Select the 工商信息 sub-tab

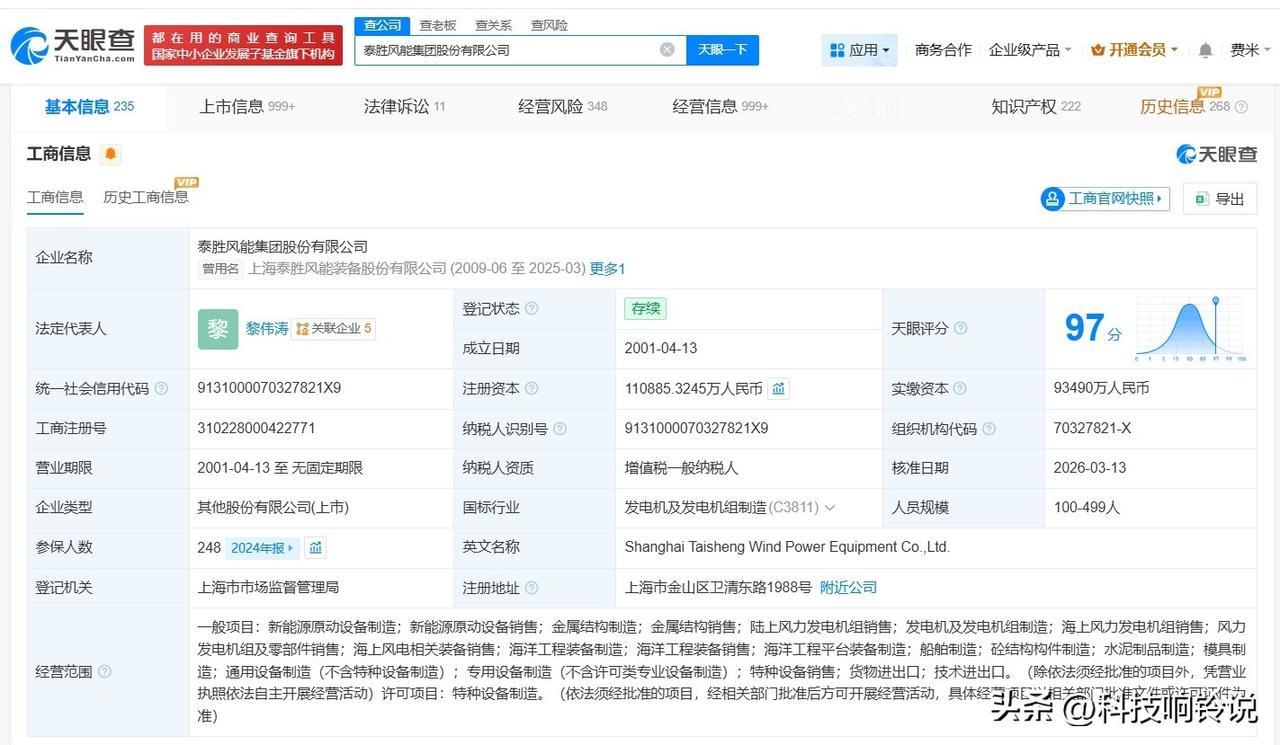coord(55,197)
